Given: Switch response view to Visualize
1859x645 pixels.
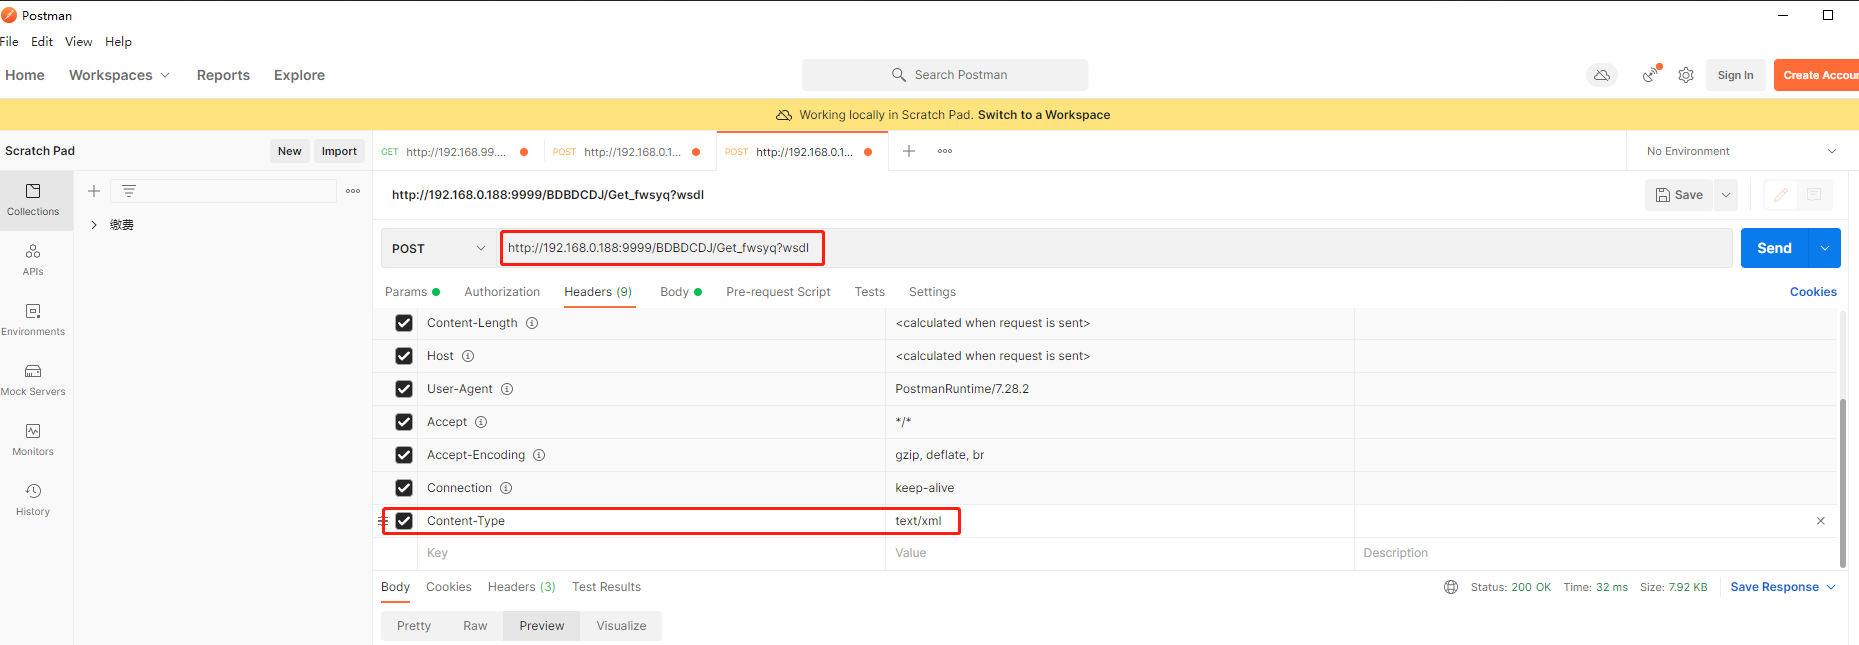Looking at the screenshot, I should tap(621, 626).
